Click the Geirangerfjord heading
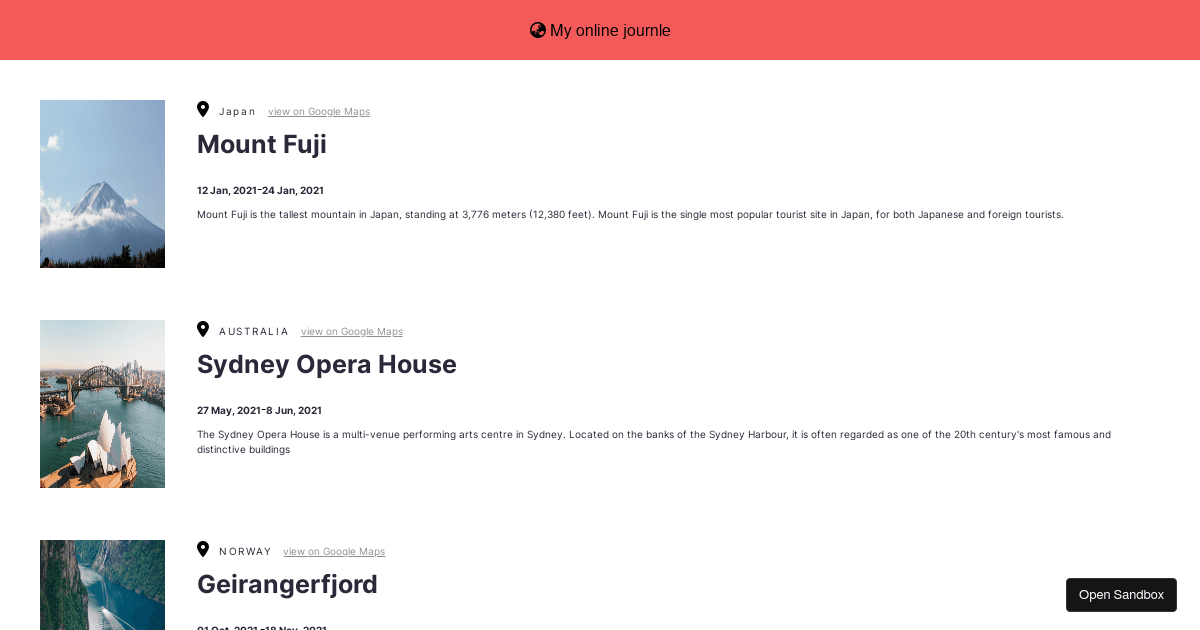The height and width of the screenshot is (630, 1200). [287, 584]
